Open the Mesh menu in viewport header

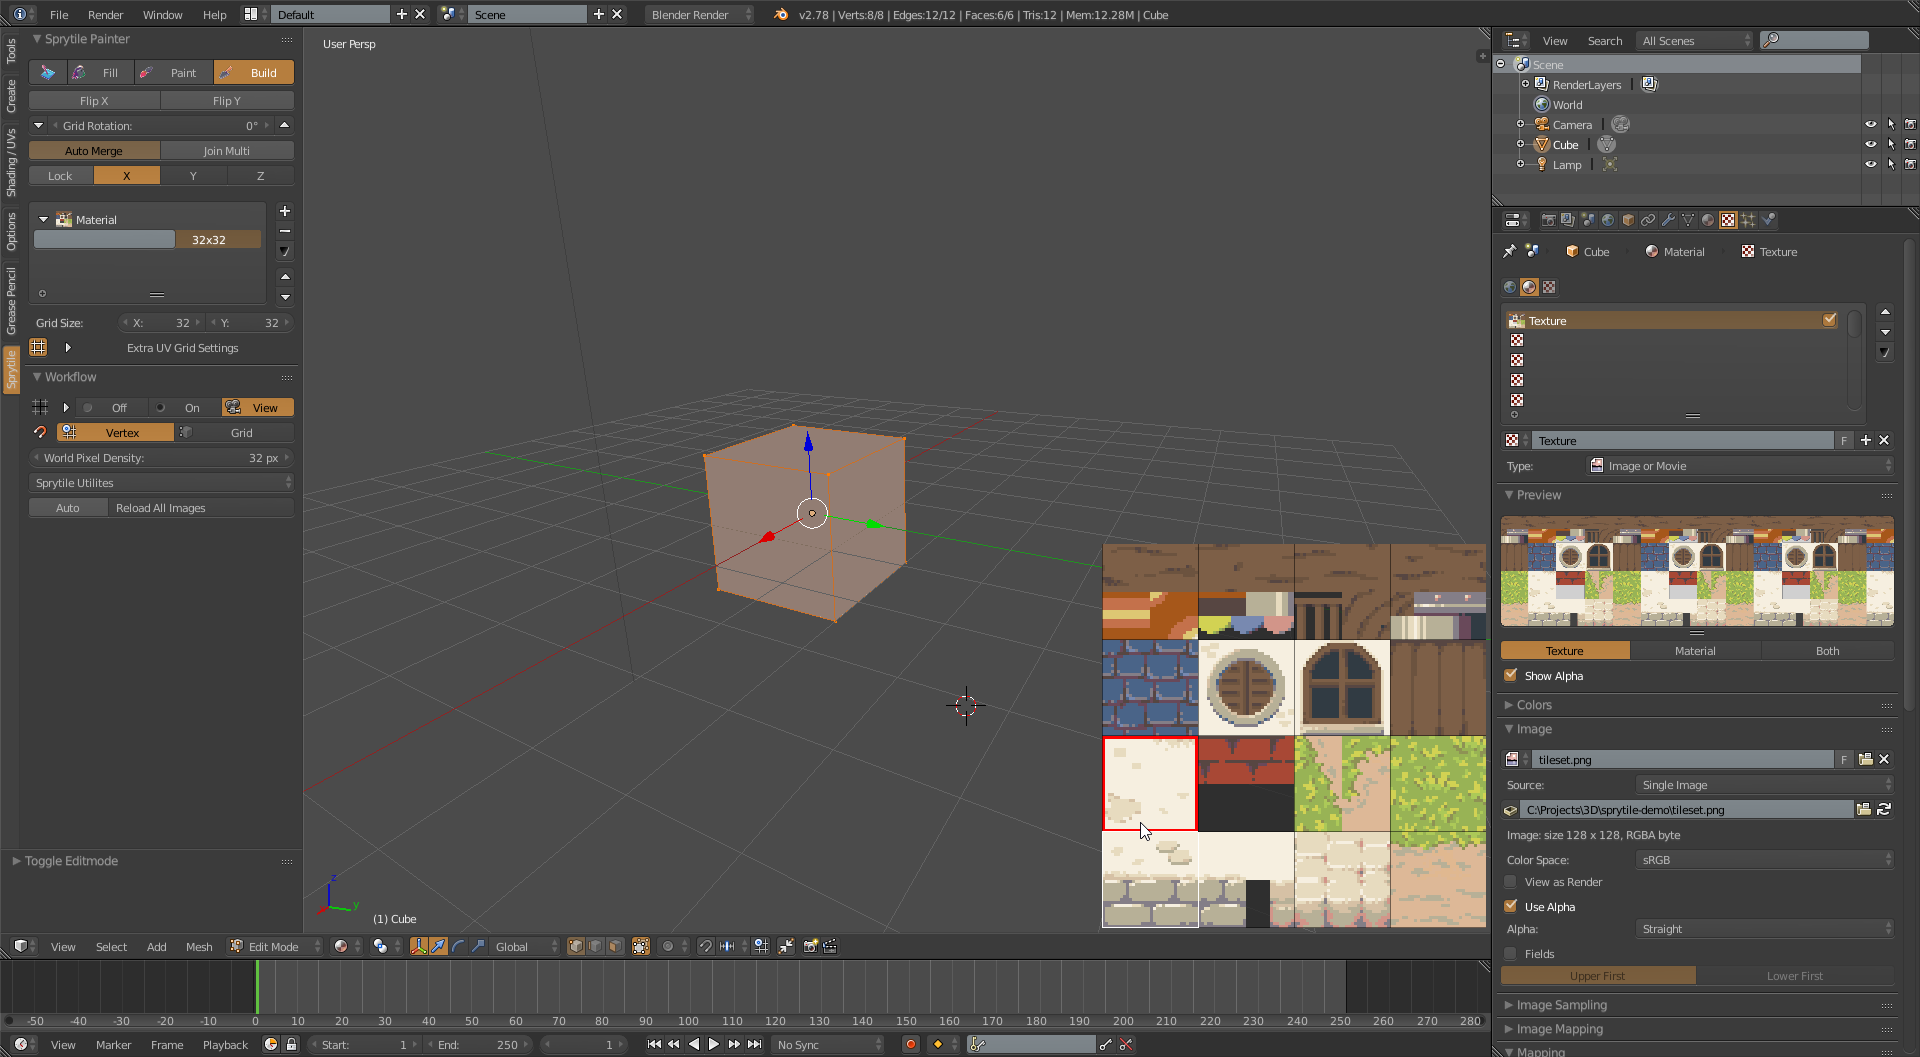pyautogui.click(x=199, y=947)
